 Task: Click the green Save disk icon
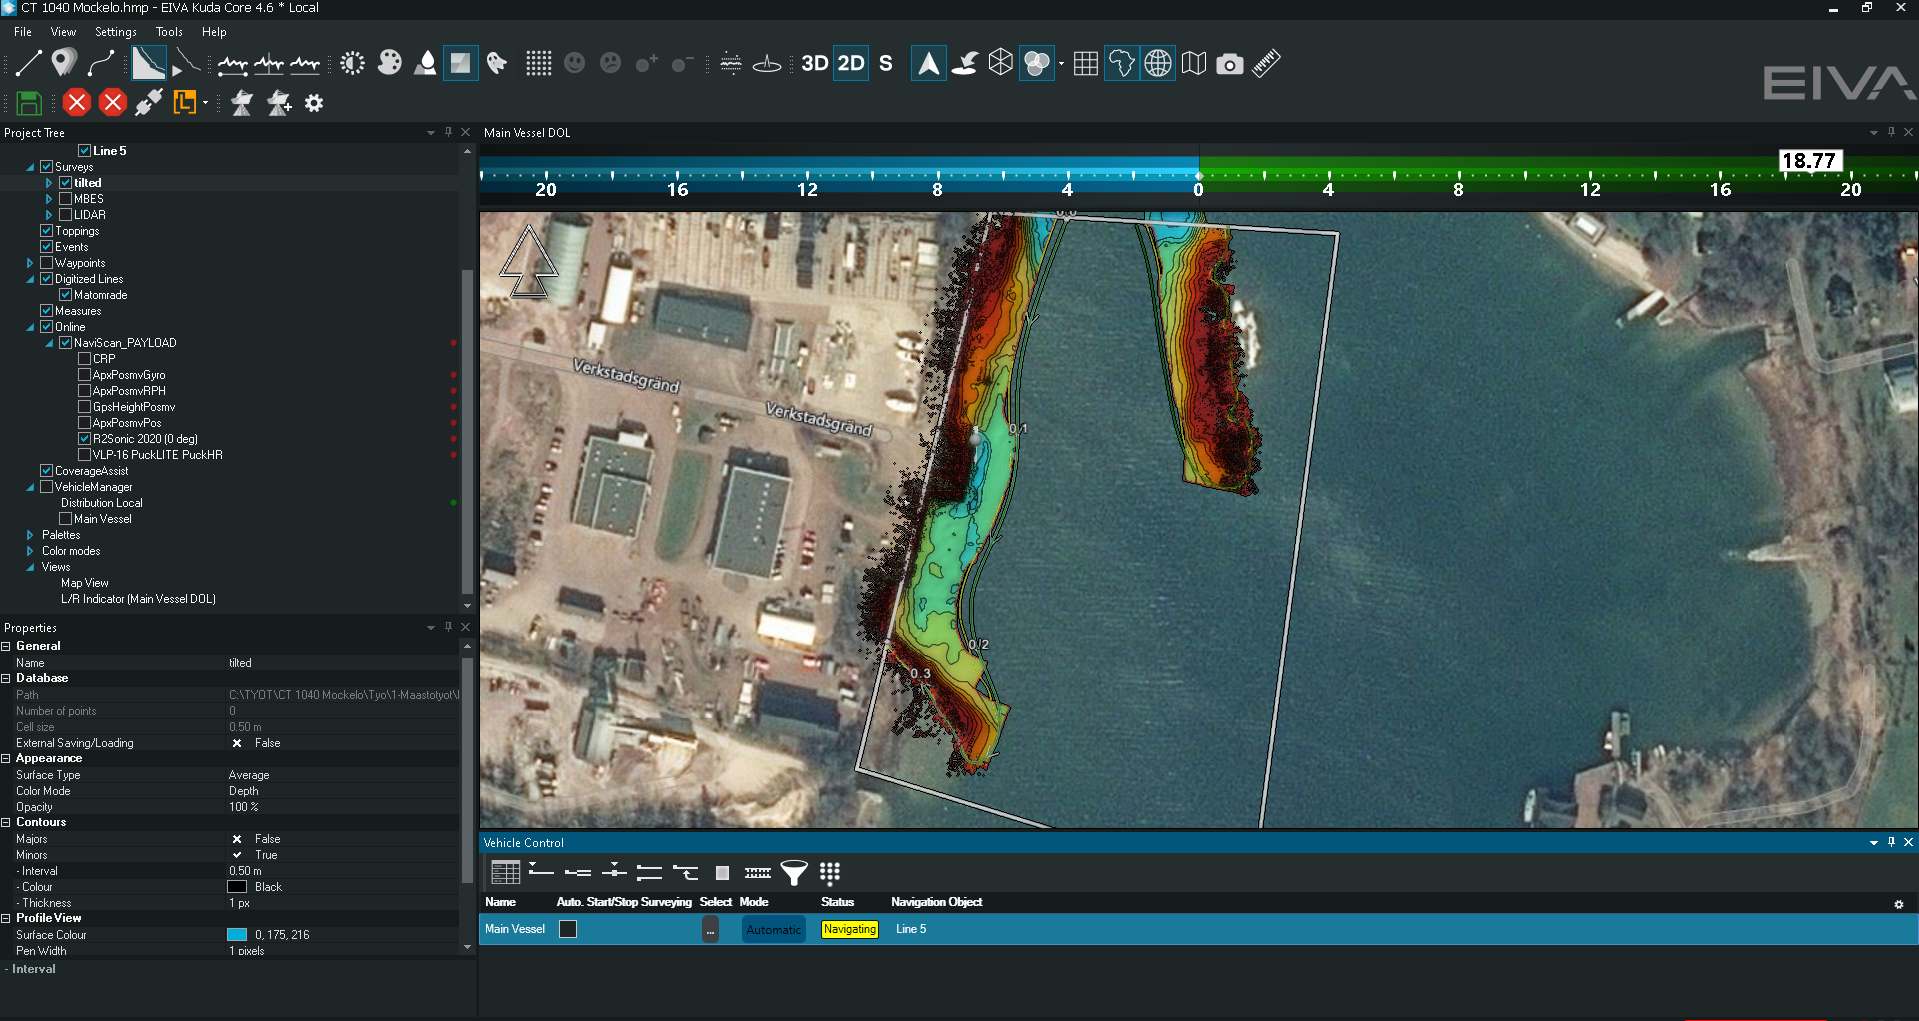[x=28, y=103]
